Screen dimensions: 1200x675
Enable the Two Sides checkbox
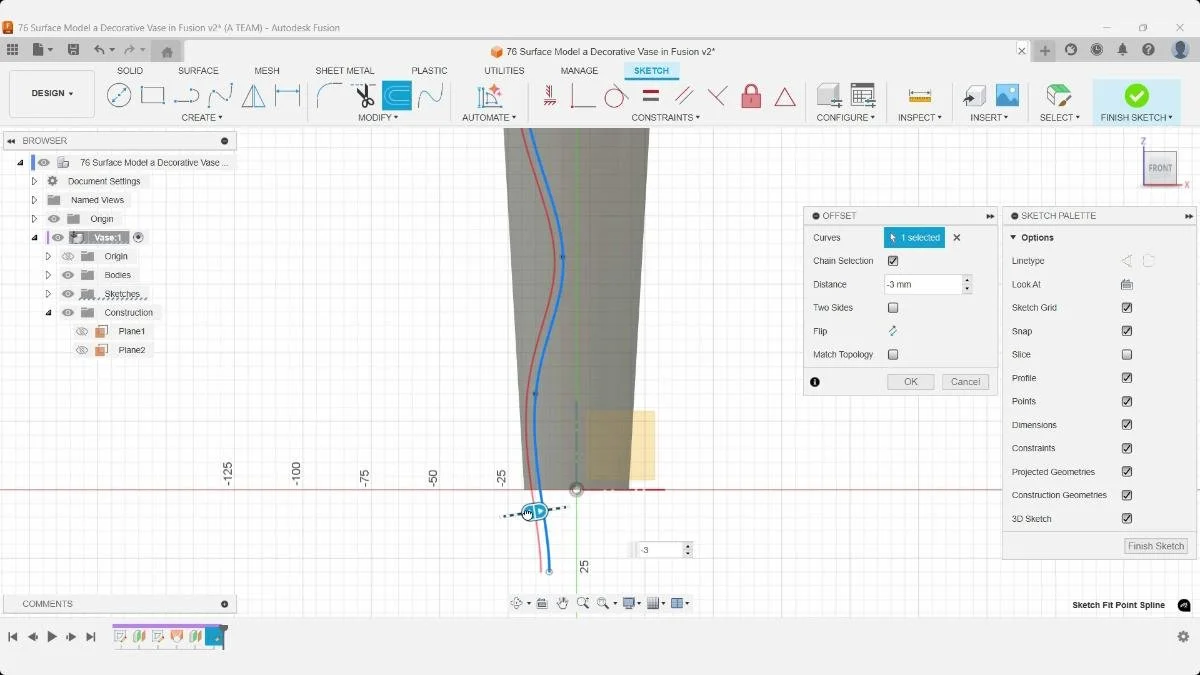click(893, 308)
